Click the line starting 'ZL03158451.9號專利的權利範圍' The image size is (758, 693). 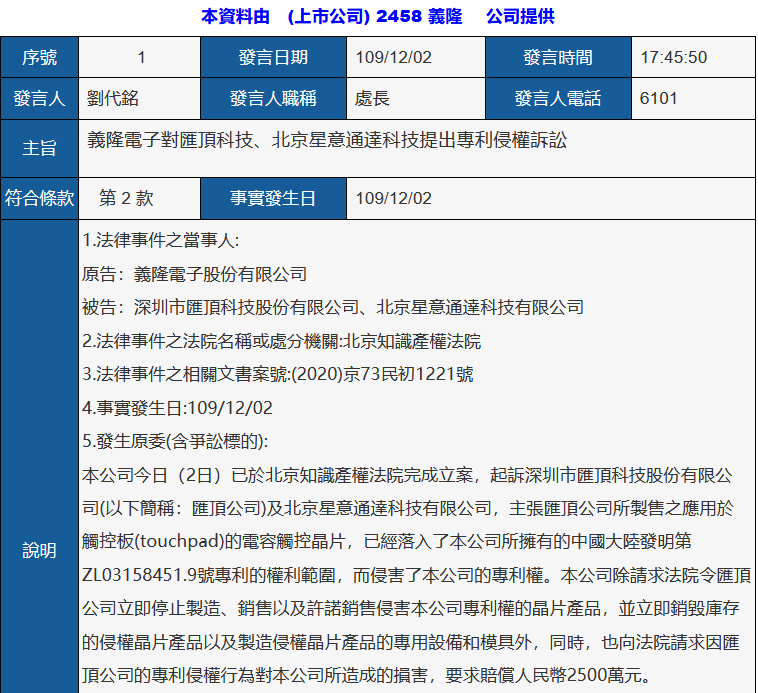(x=416, y=575)
